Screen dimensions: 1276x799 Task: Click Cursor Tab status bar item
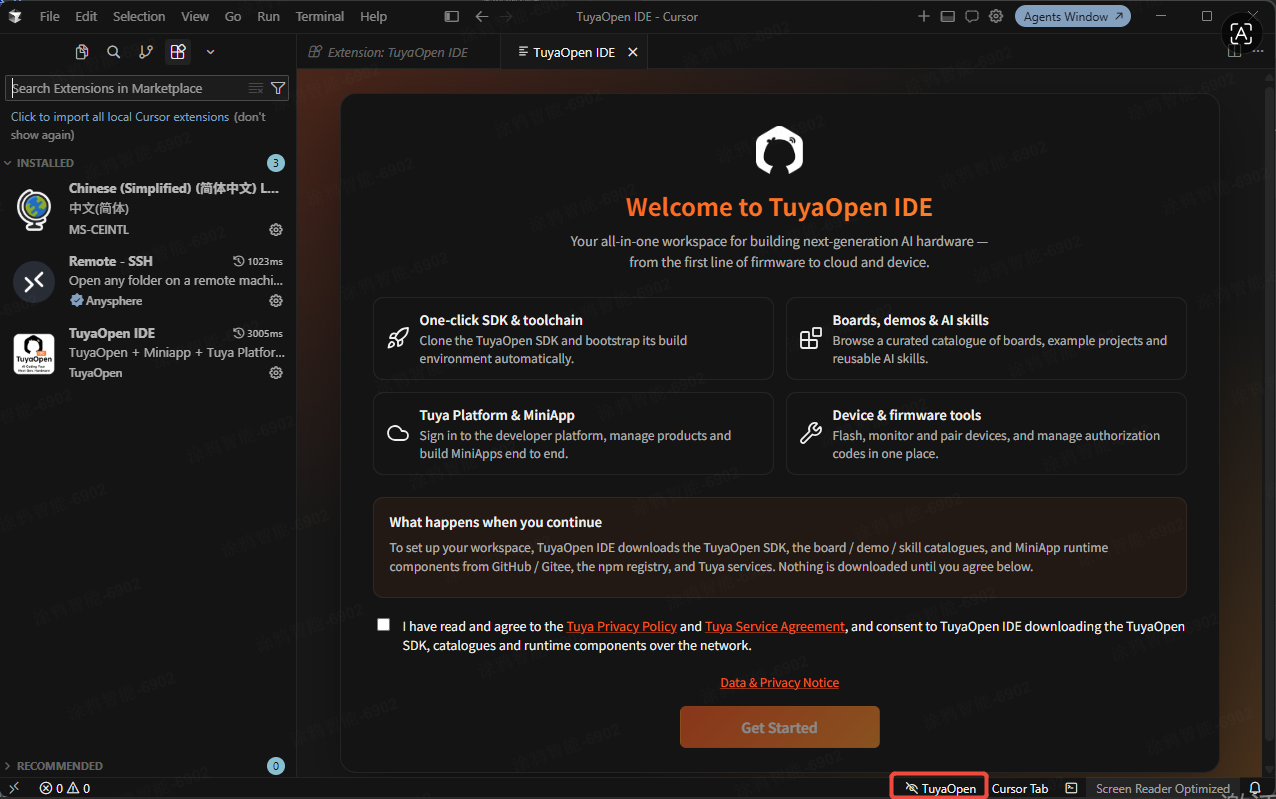(1020, 788)
